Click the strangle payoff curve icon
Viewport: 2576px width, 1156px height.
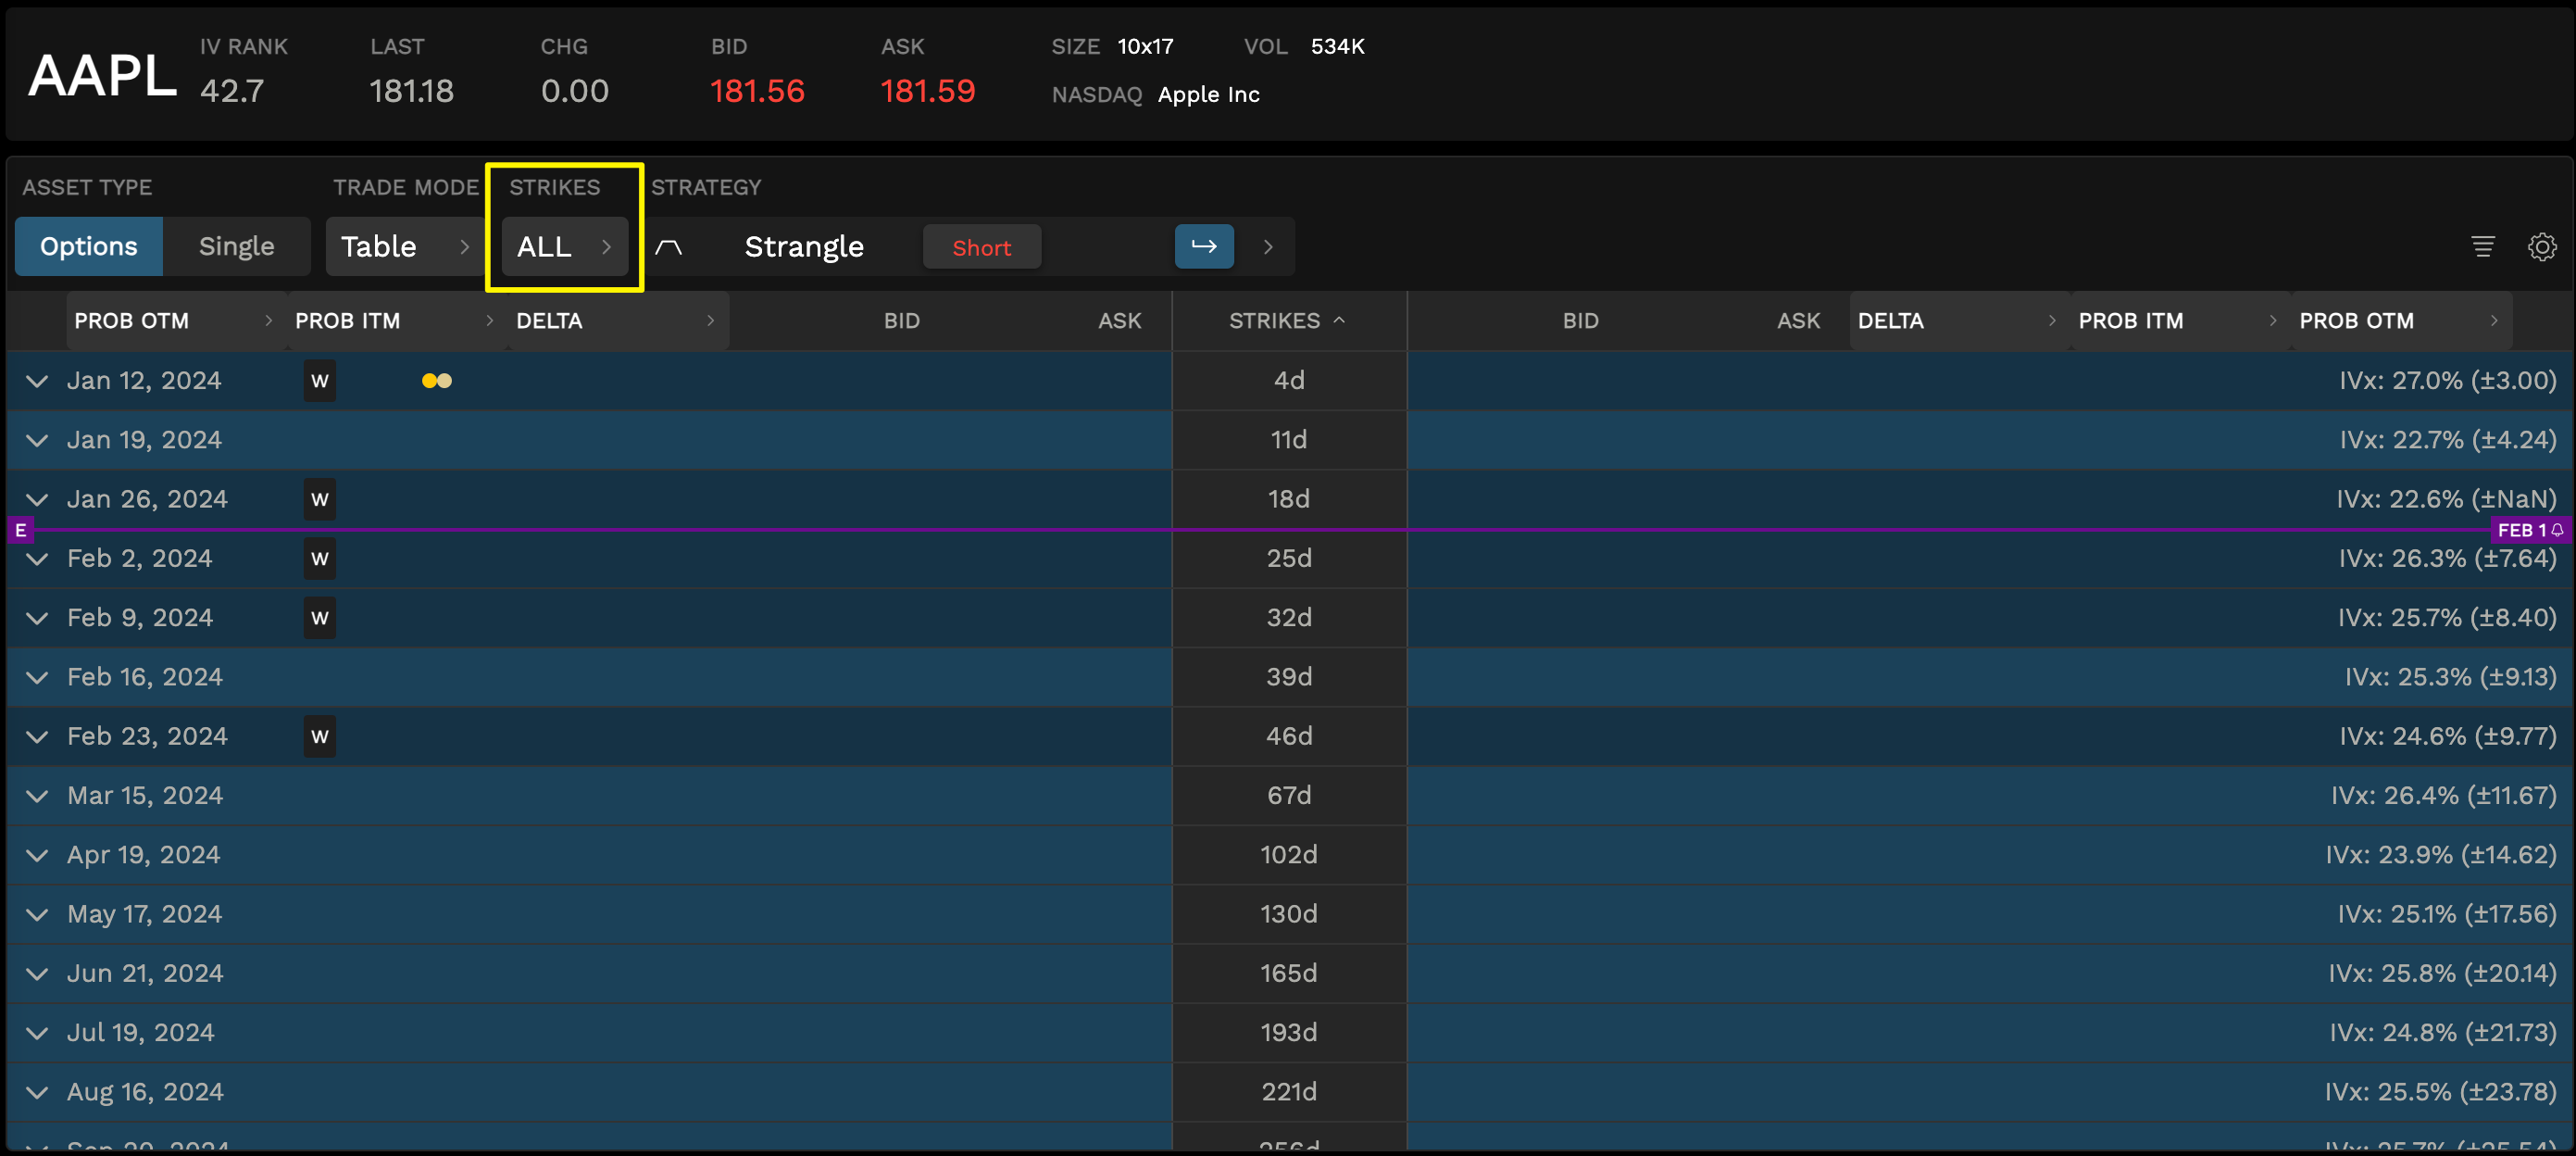[670, 246]
